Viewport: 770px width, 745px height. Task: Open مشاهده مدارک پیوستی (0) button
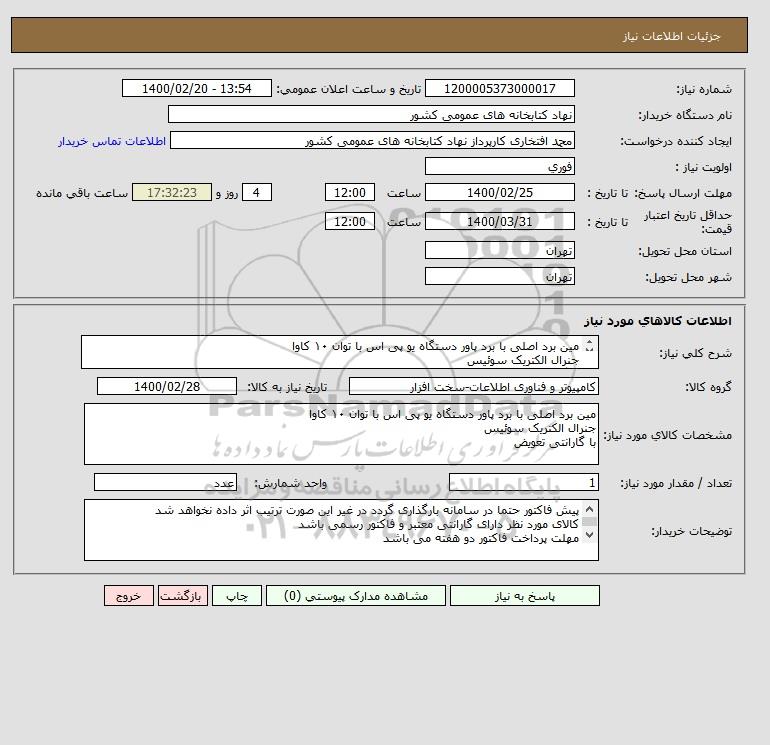(356, 596)
